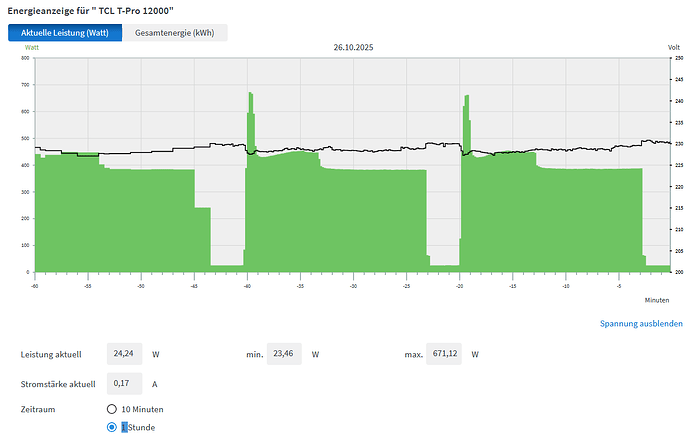Switch to the Gesamtenergie (kWh) tab

[174, 33]
